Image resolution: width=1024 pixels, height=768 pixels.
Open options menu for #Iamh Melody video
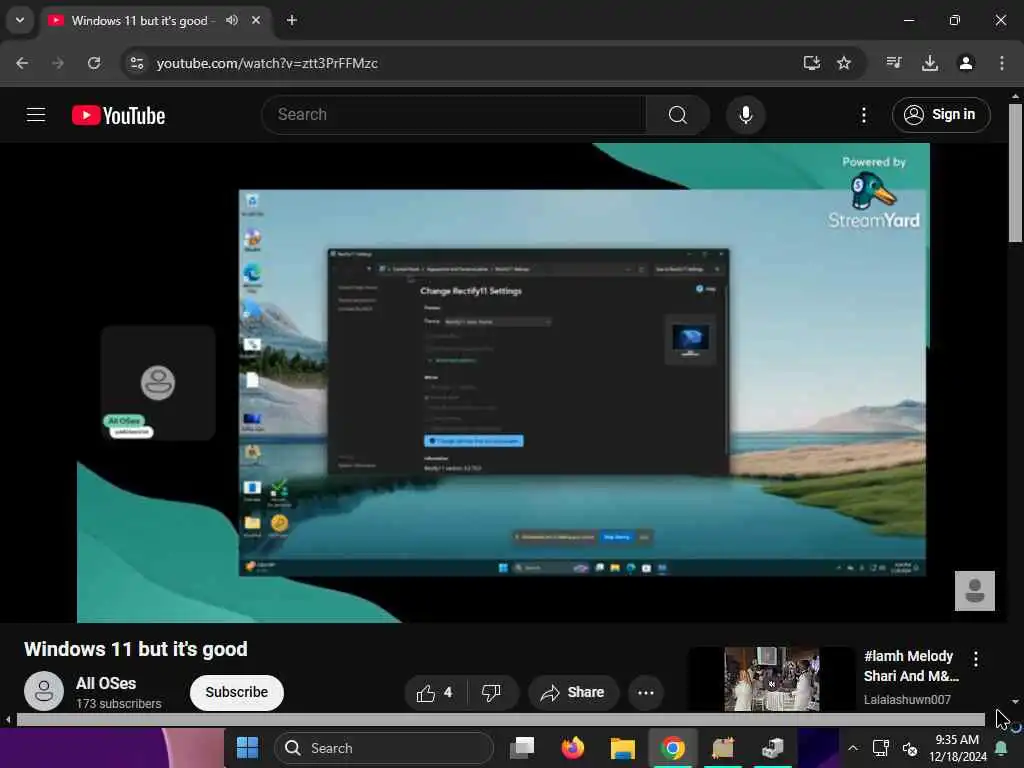(x=976, y=659)
